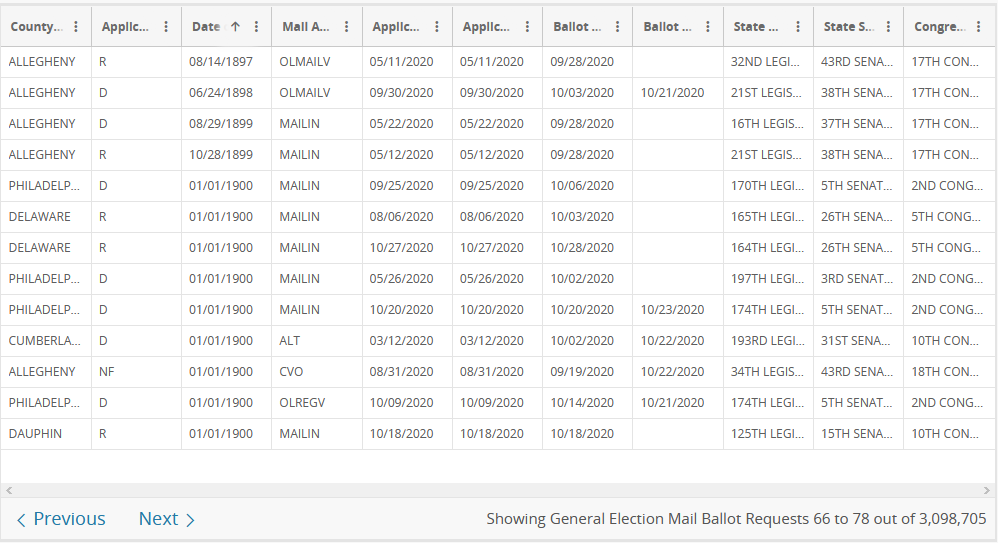This screenshot has width=998, height=543.
Task: Click the left chevron icon beside Previous
Action: (x=21, y=520)
